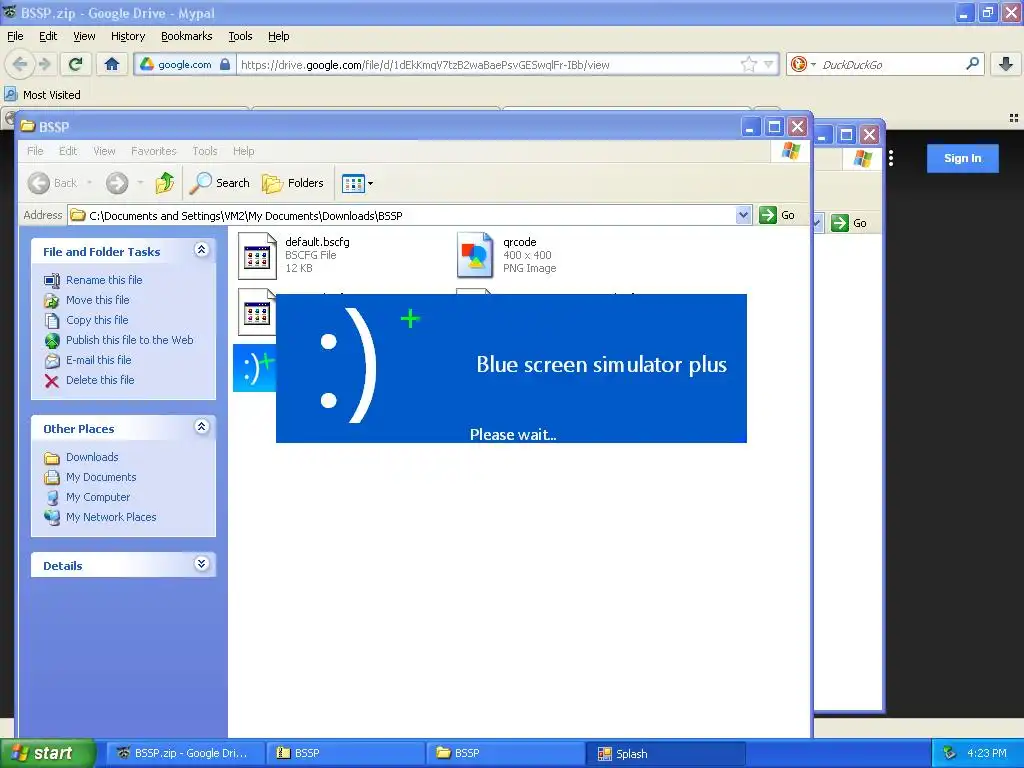Open the browser Help menu
1024x768 pixels.
coord(279,36)
